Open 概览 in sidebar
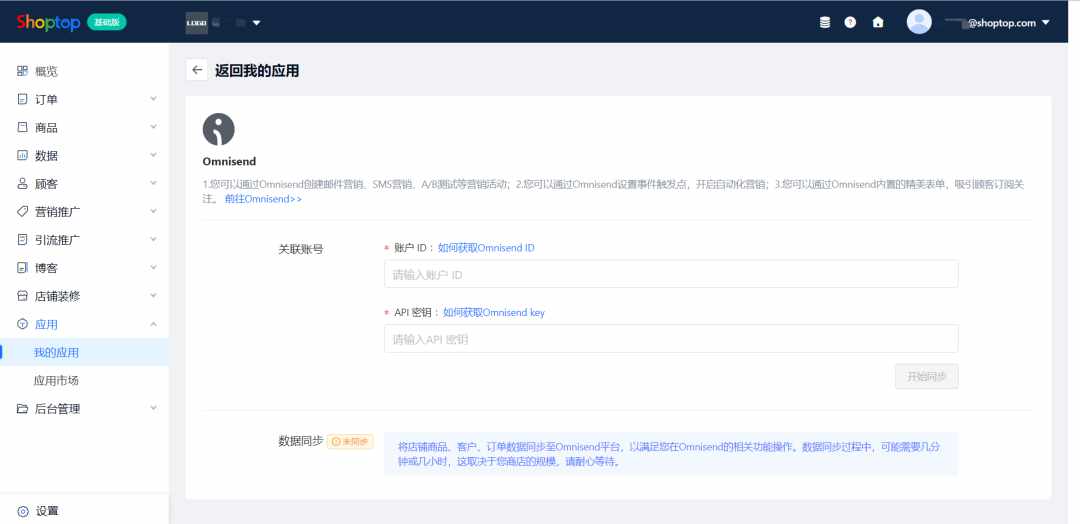Image resolution: width=1080 pixels, height=524 pixels. pyautogui.click(x=46, y=71)
